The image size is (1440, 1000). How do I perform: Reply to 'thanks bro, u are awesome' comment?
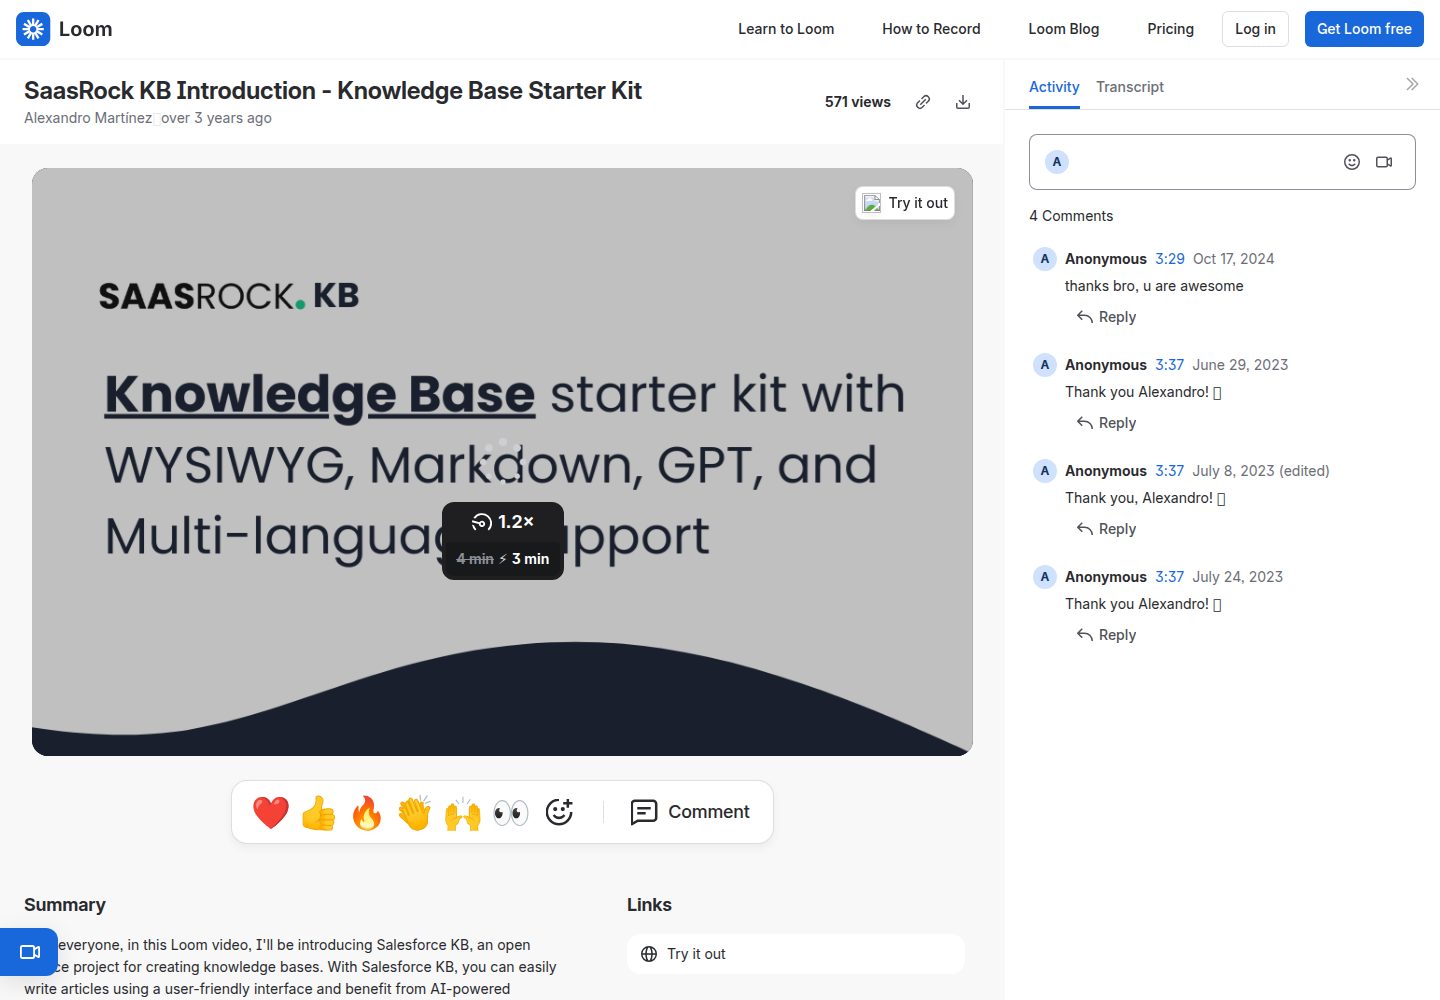pos(1107,317)
